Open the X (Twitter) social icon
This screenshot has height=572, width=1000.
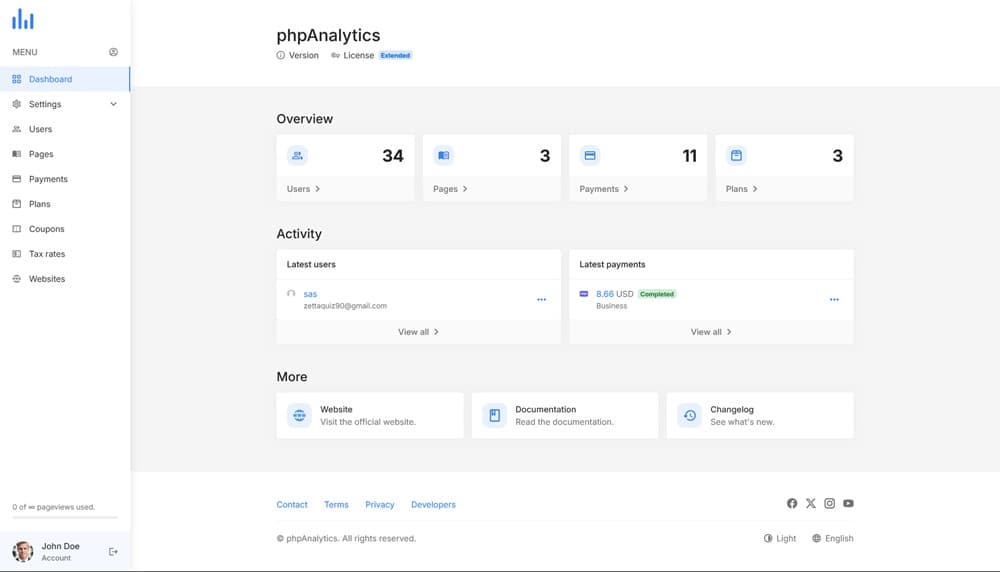(811, 503)
